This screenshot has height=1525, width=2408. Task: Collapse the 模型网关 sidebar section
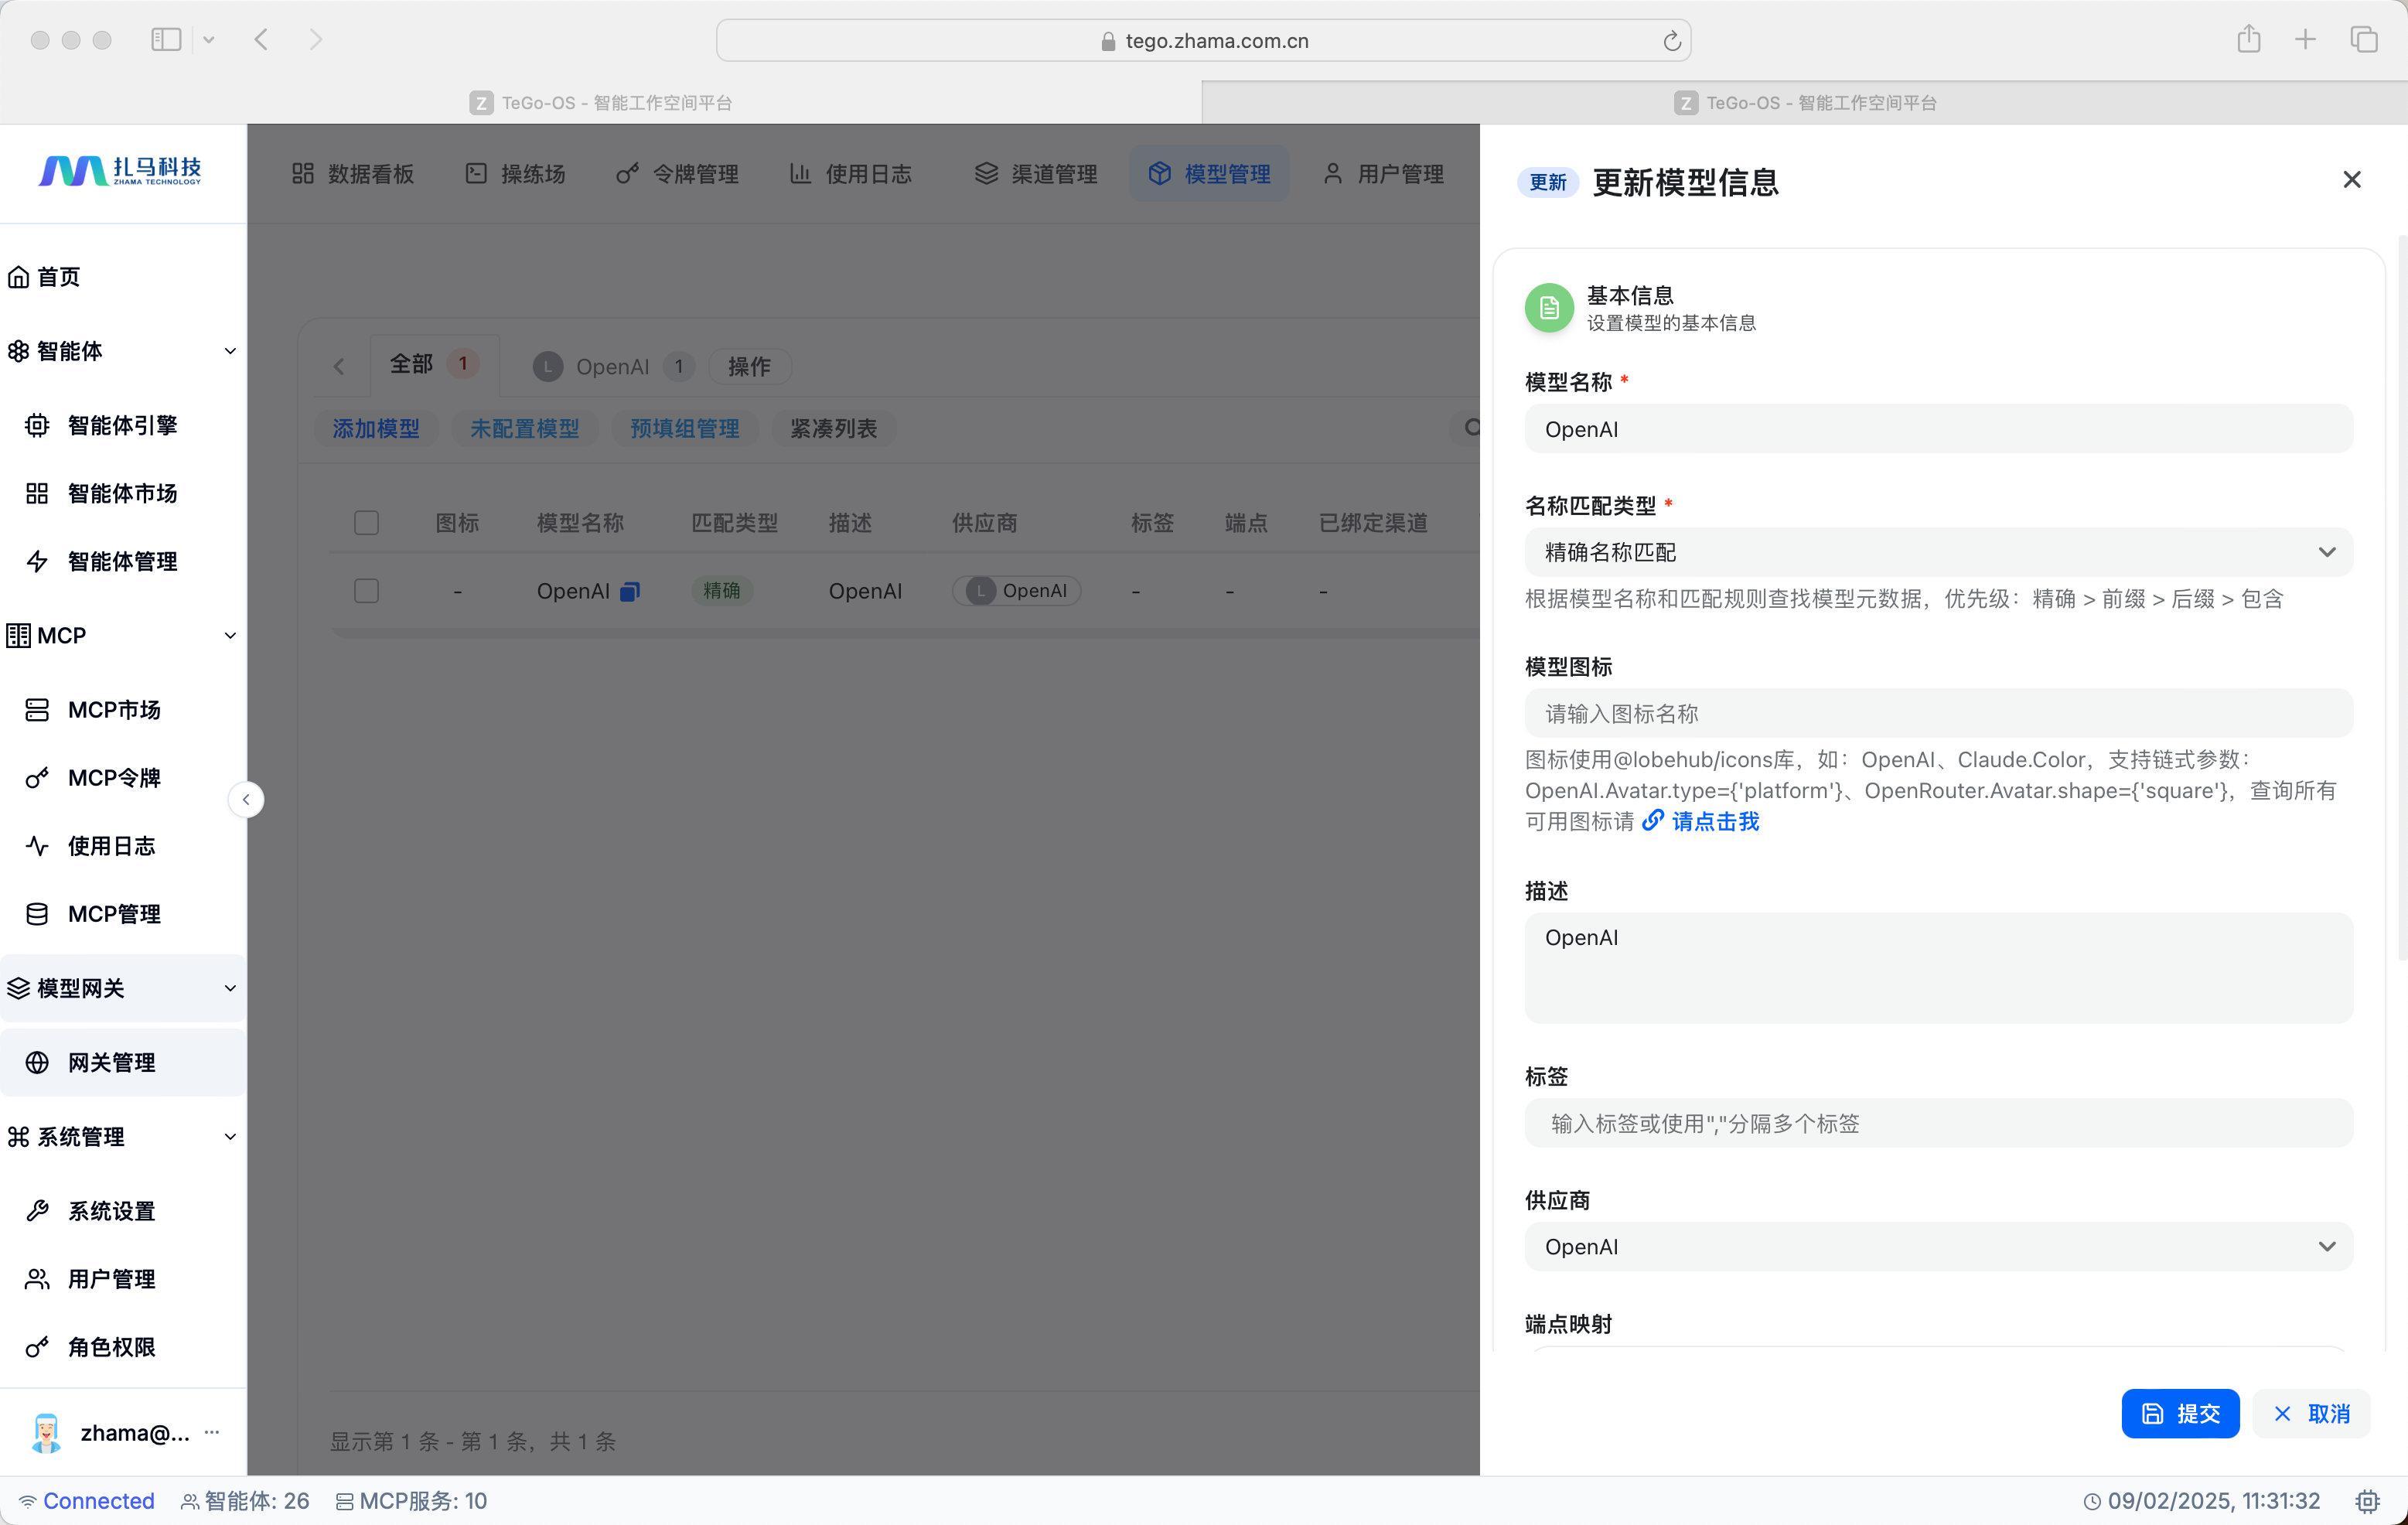pos(230,988)
